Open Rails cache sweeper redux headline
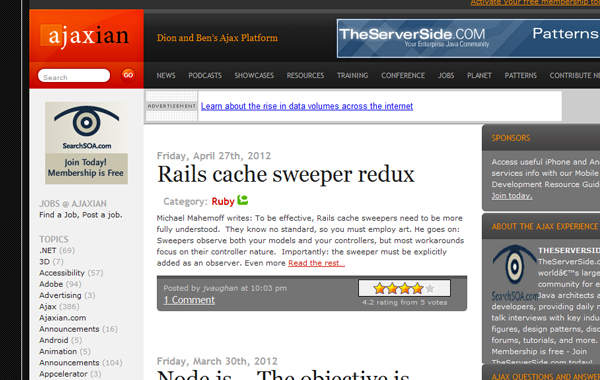Image resolution: width=600 pixels, height=380 pixels. click(x=285, y=175)
